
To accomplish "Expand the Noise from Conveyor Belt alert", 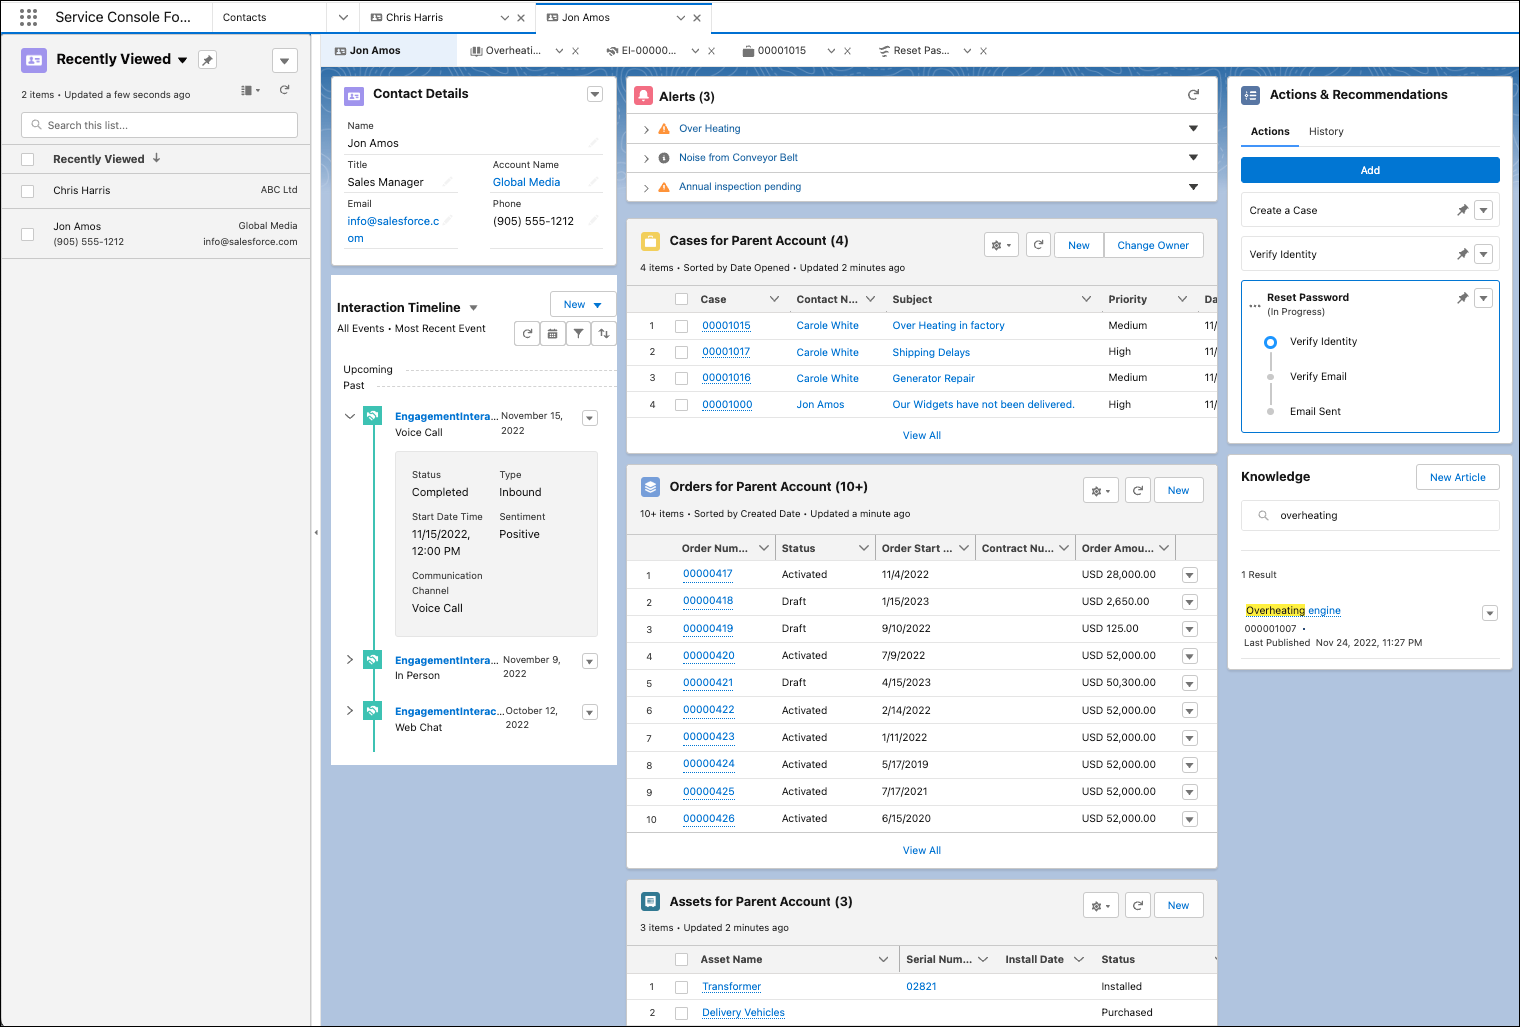I will tap(645, 157).
